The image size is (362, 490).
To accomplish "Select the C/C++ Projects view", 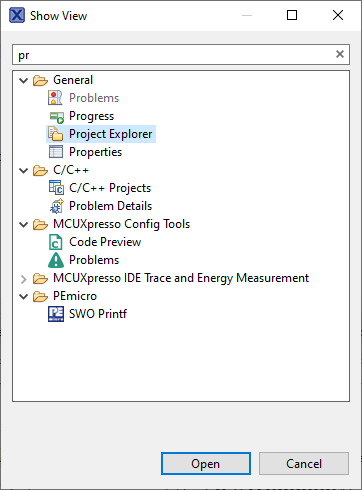I will 110,188.
